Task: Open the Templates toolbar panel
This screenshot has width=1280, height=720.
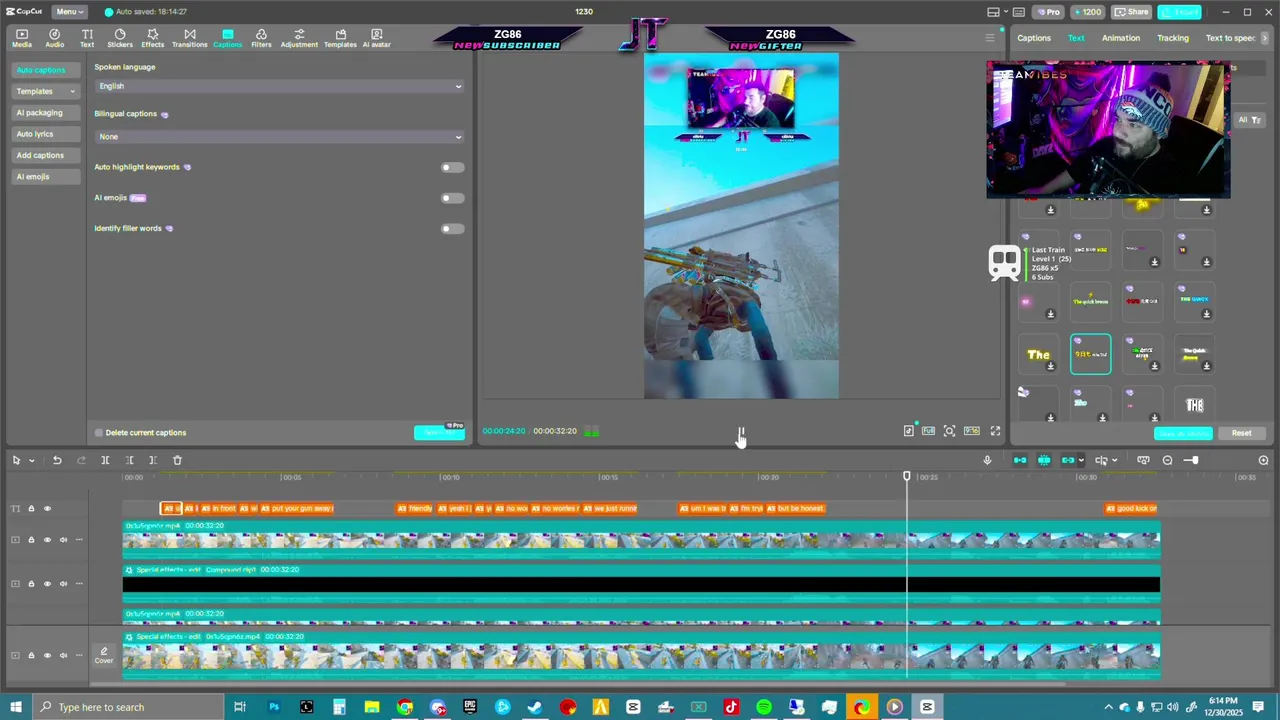Action: [x=340, y=38]
